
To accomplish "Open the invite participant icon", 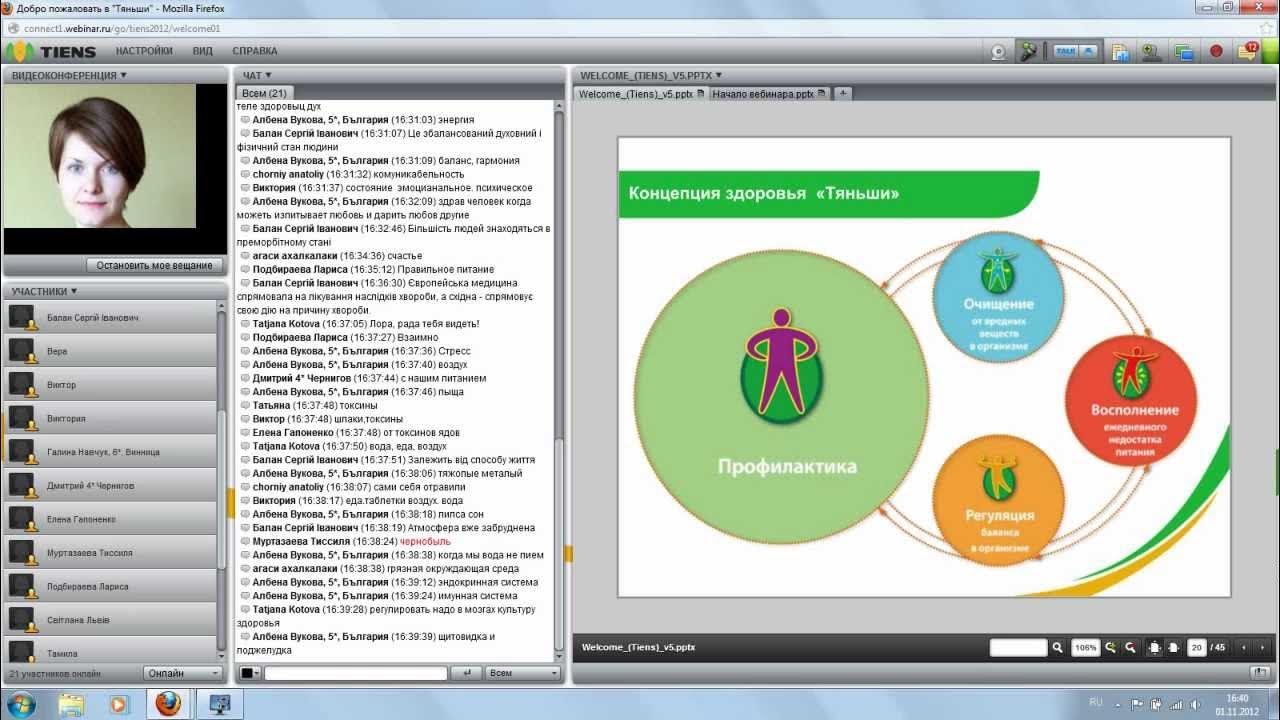I will coord(1152,52).
